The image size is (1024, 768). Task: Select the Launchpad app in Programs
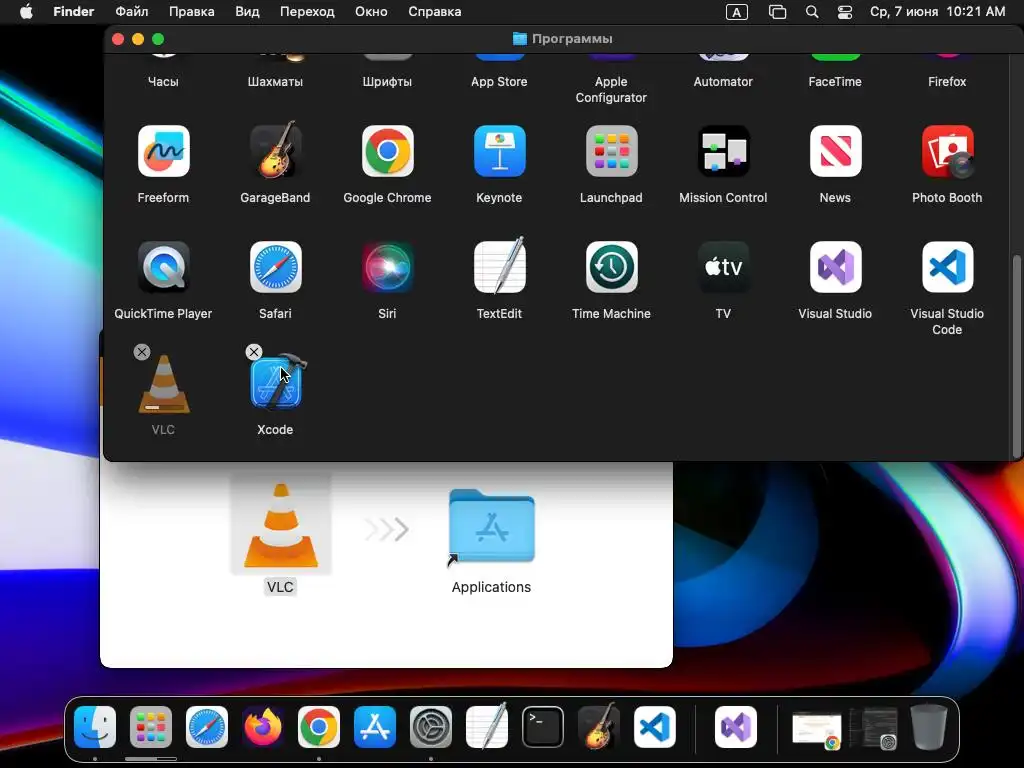pos(611,152)
